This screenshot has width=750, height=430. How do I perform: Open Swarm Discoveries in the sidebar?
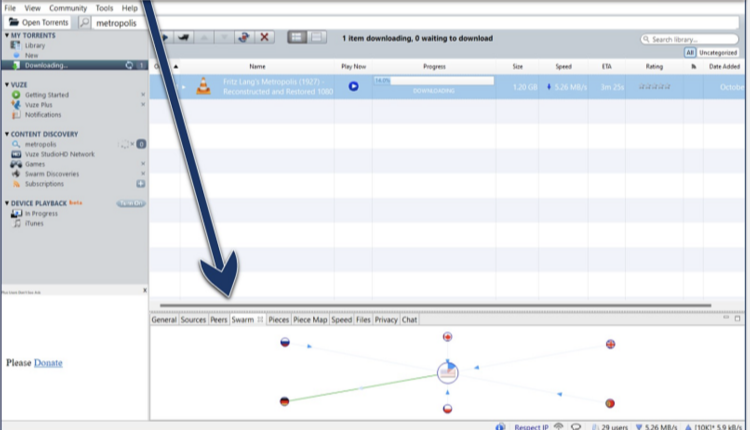coord(52,174)
